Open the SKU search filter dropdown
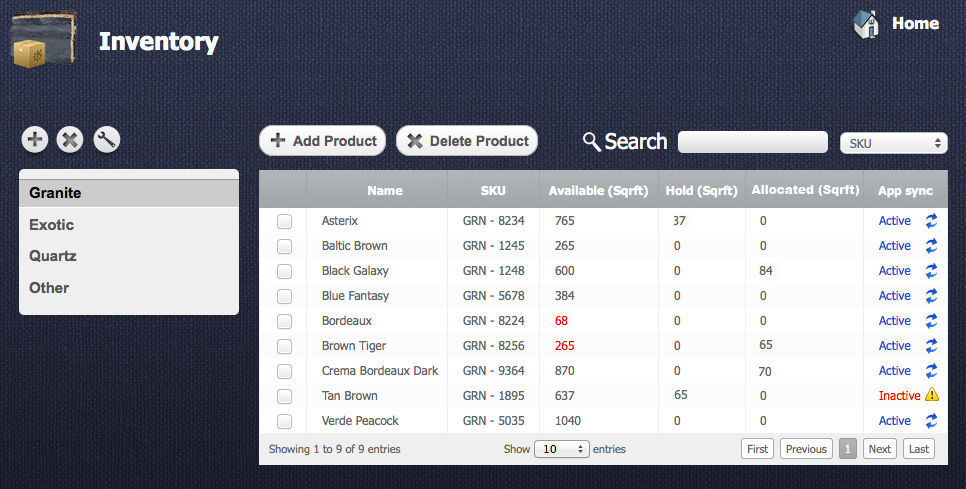This screenshot has height=489, width=966. coord(893,143)
